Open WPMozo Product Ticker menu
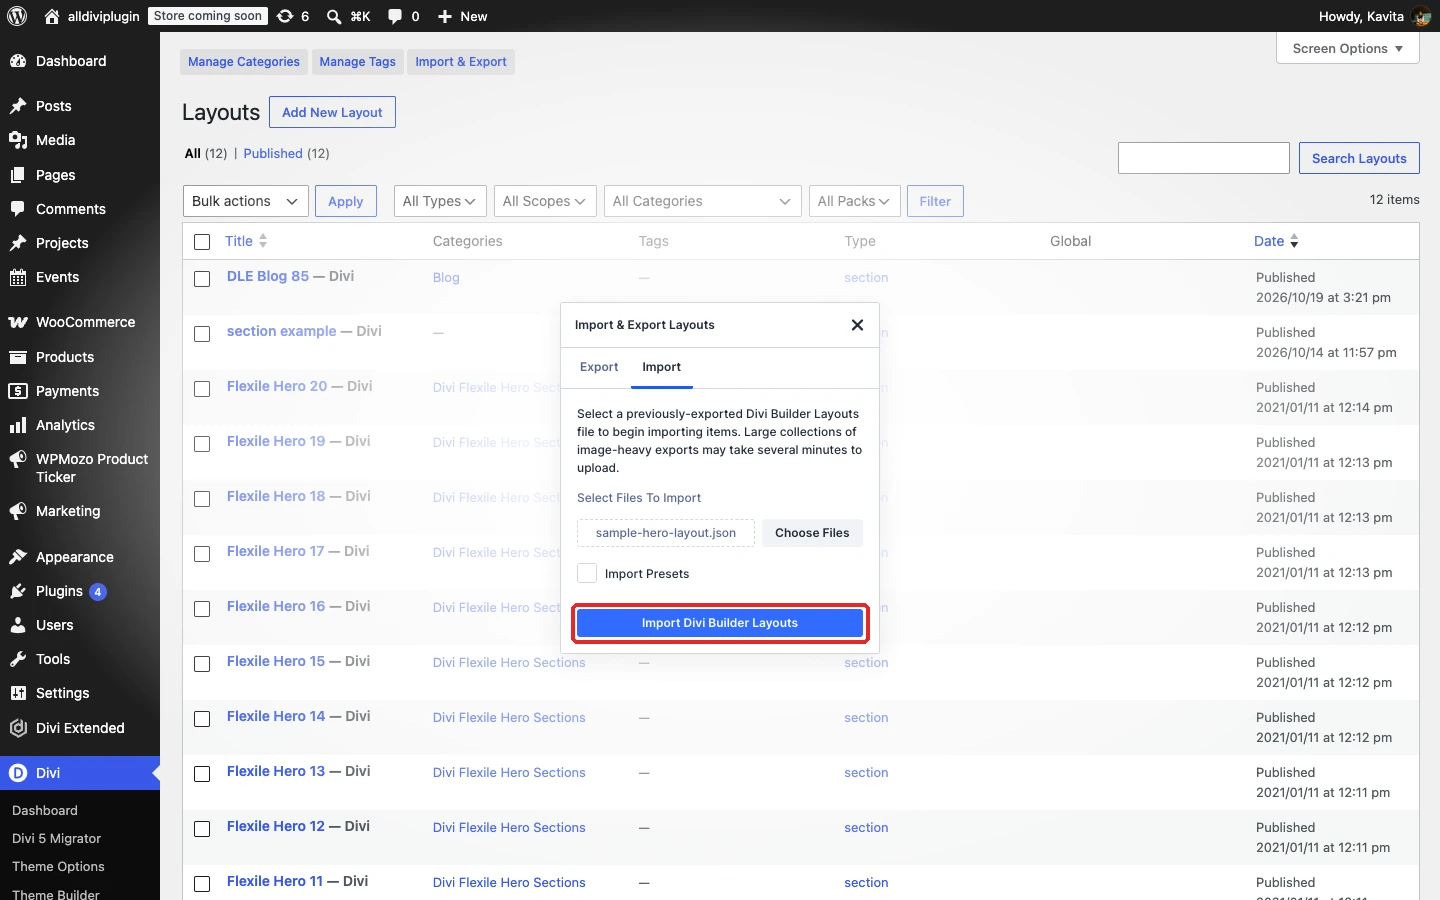Viewport: 1440px width, 900px height. 80,468
